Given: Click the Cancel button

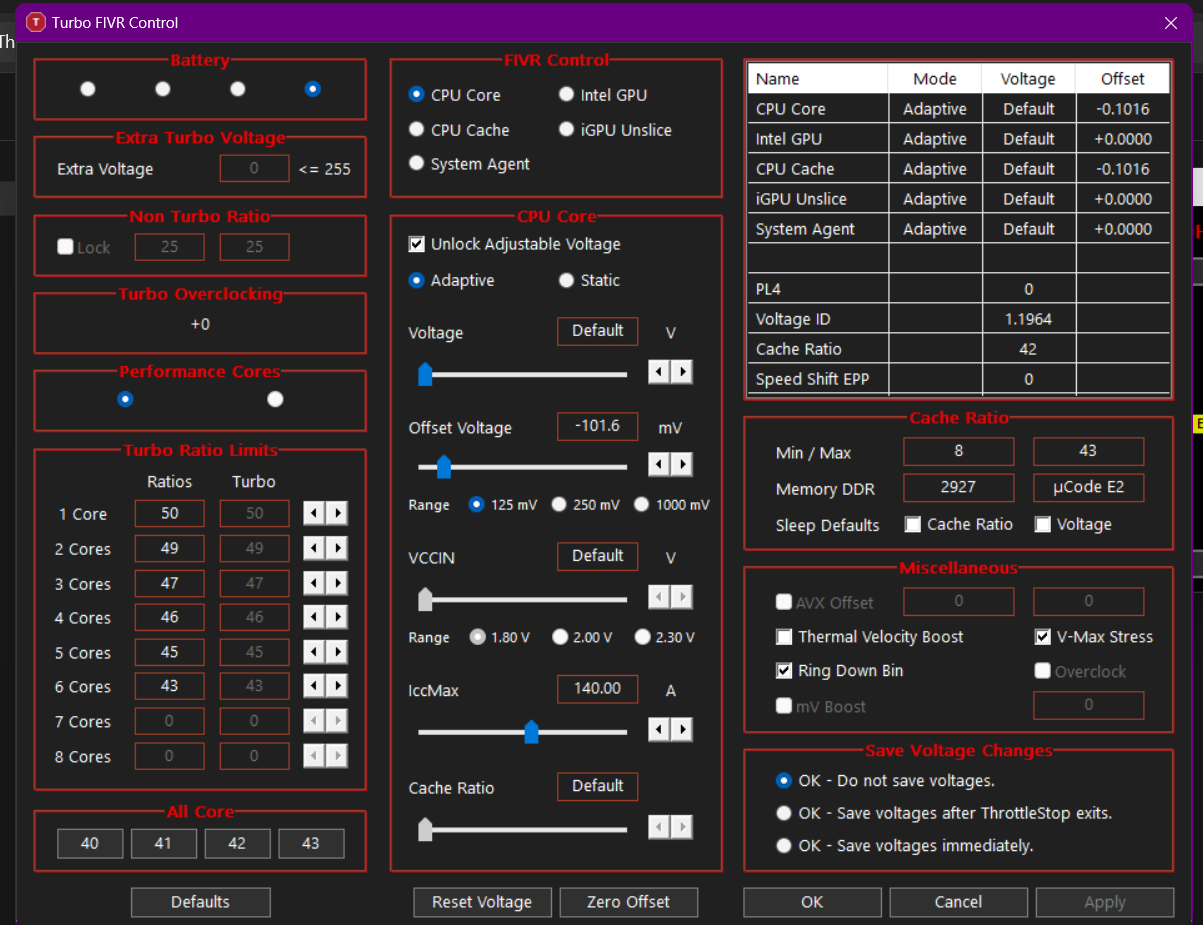Looking at the screenshot, I should [958, 902].
